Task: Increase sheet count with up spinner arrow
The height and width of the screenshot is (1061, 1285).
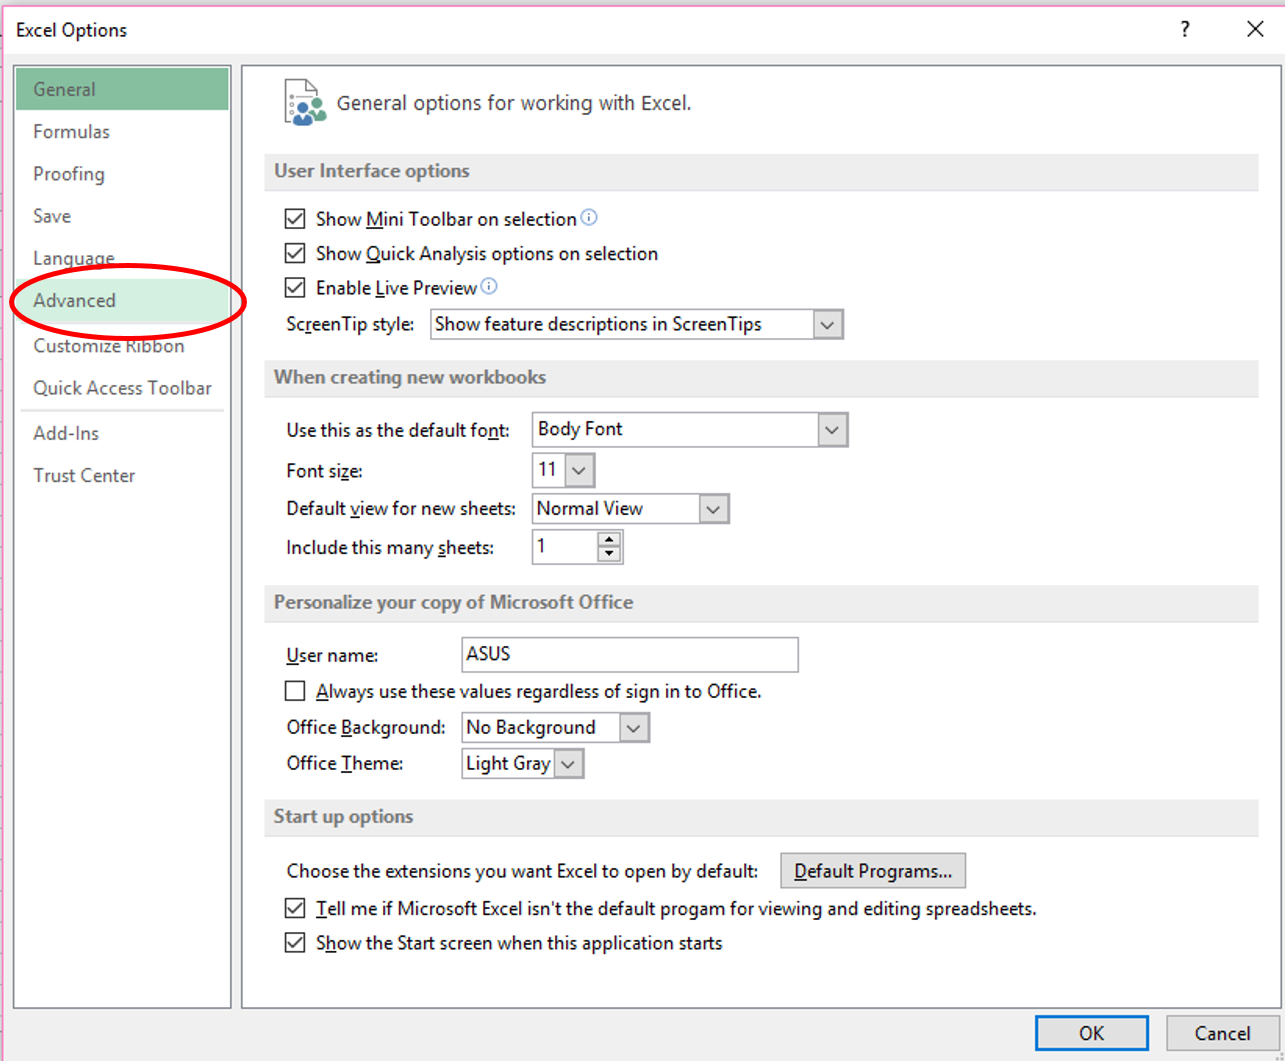Action: tap(609, 540)
